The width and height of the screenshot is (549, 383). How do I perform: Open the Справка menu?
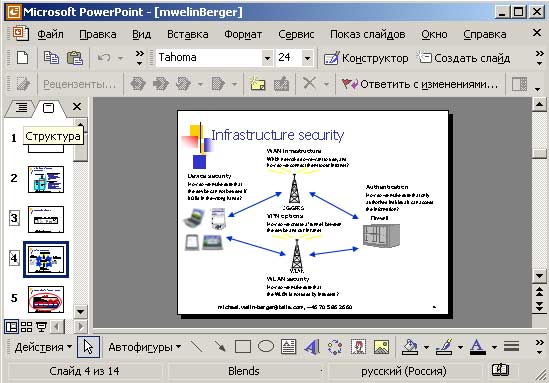click(485, 34)
